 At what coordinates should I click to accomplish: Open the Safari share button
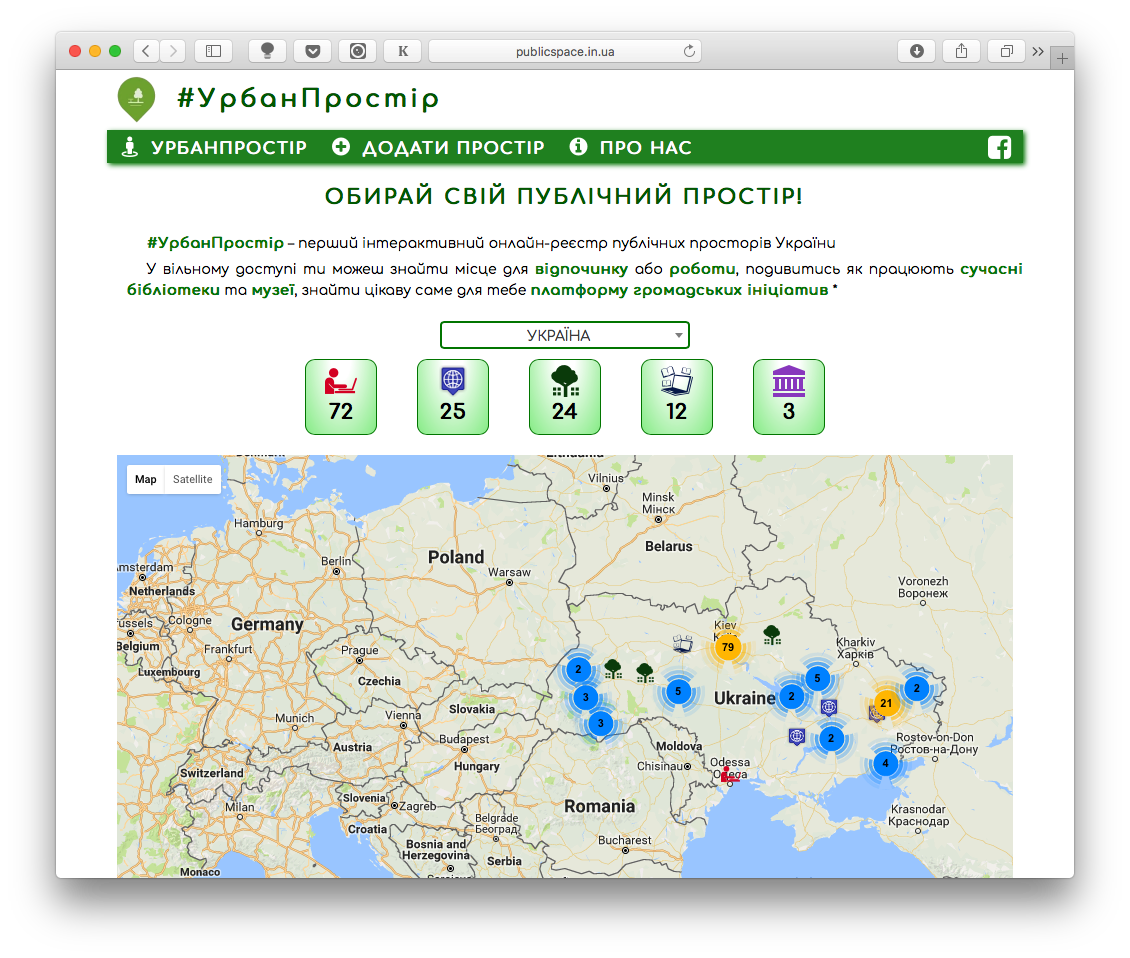tap(961, 51)
